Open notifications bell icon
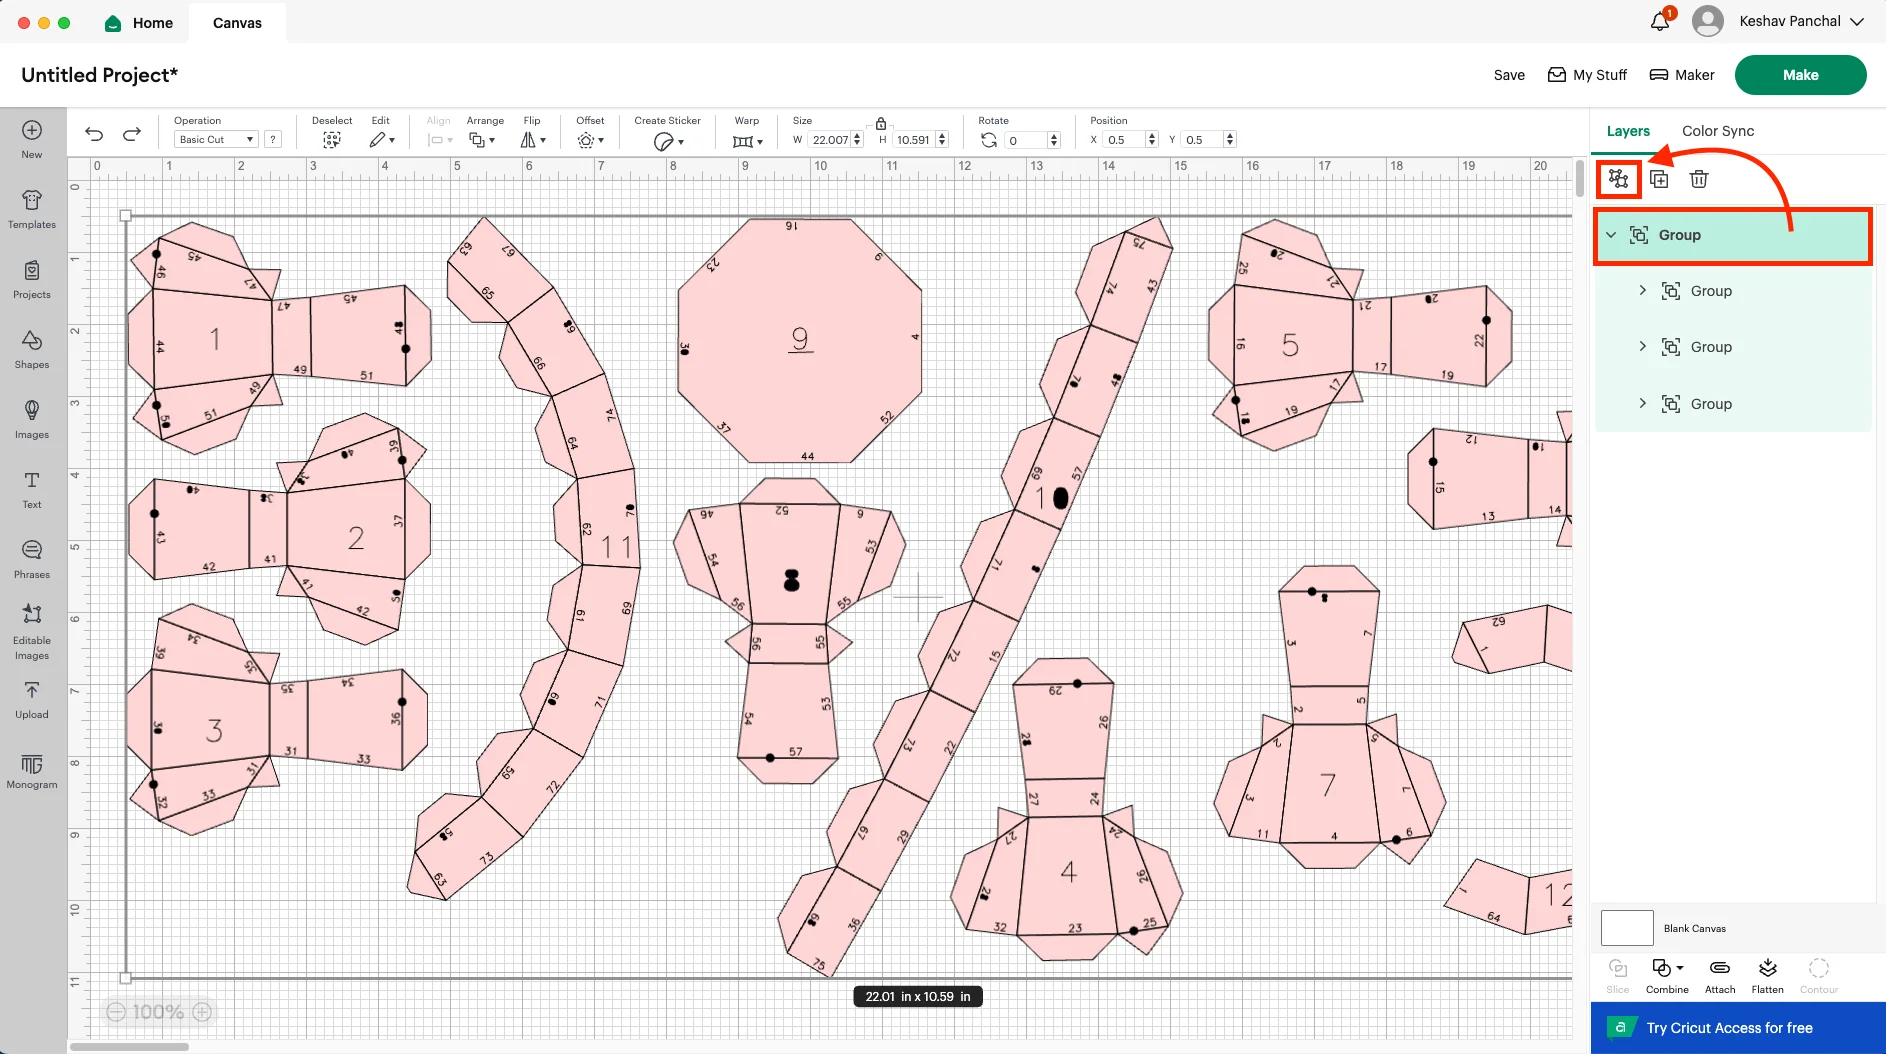1886x1054 pixels. tap(1660, 21)
